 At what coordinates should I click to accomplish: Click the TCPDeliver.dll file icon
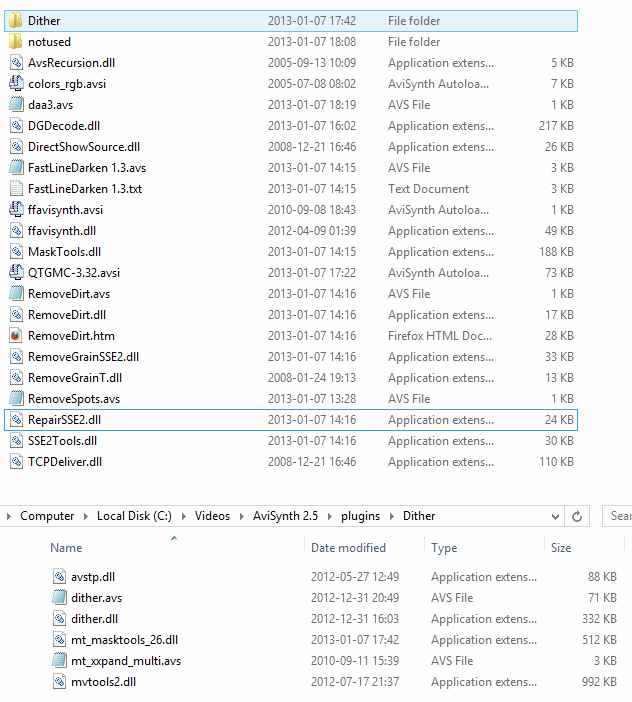(x=16, y=462)
